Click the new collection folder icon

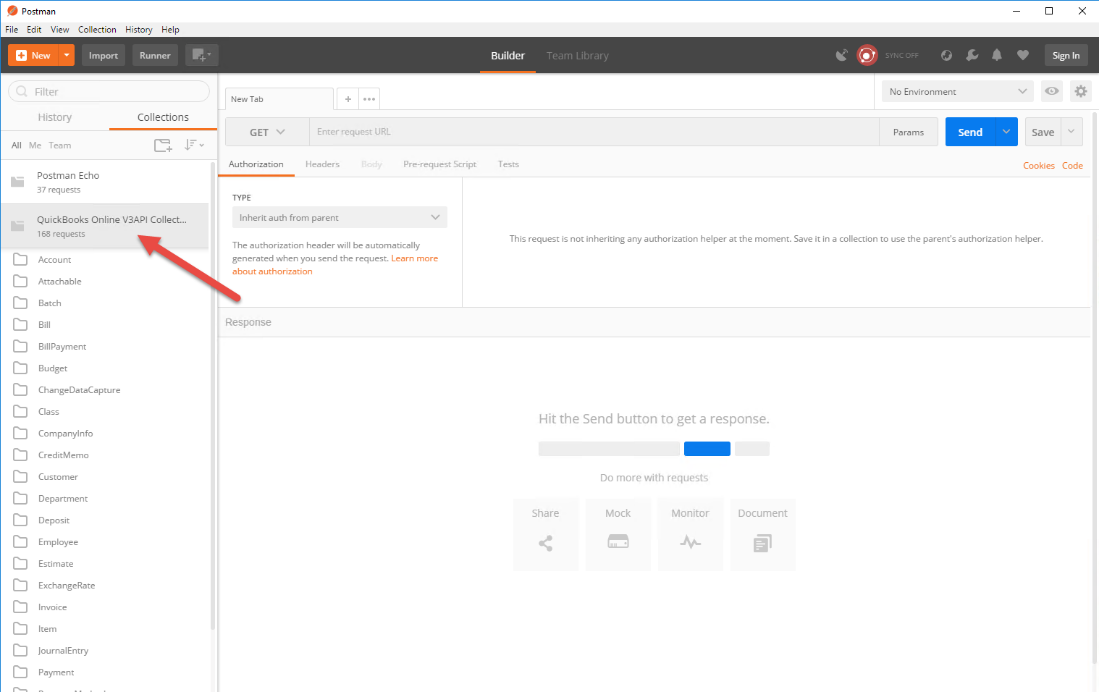click(x=163, y=145)
